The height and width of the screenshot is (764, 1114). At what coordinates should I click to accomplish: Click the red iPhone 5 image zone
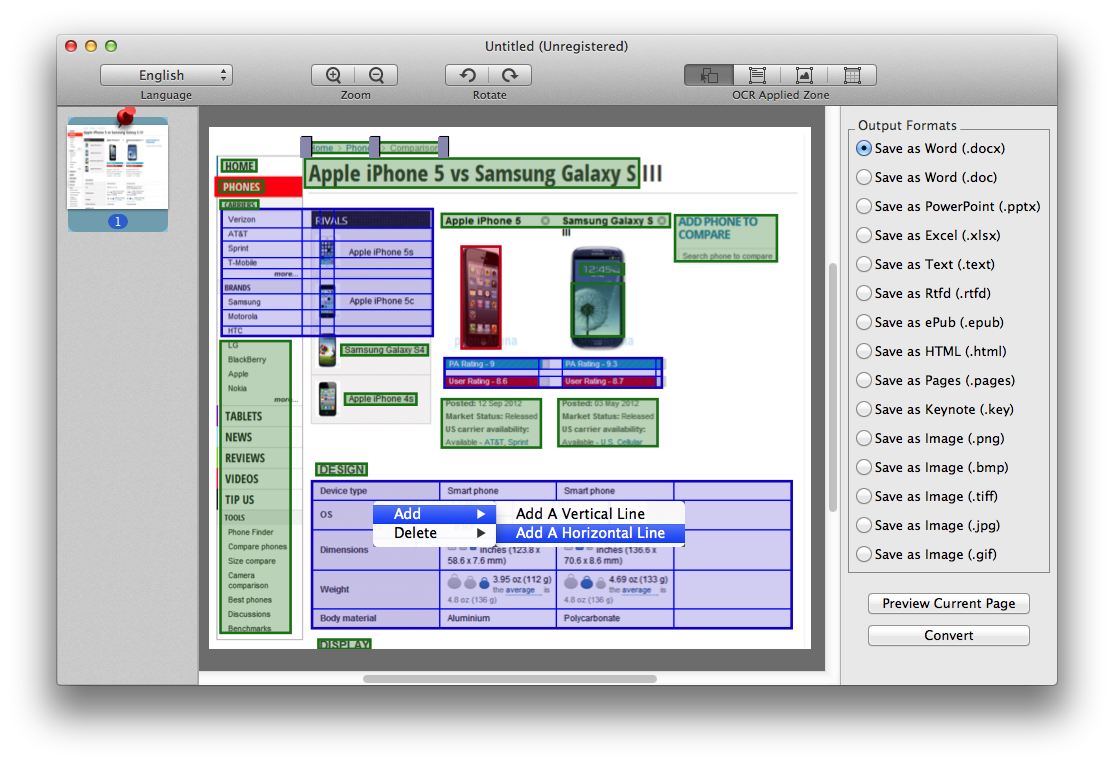481,296
